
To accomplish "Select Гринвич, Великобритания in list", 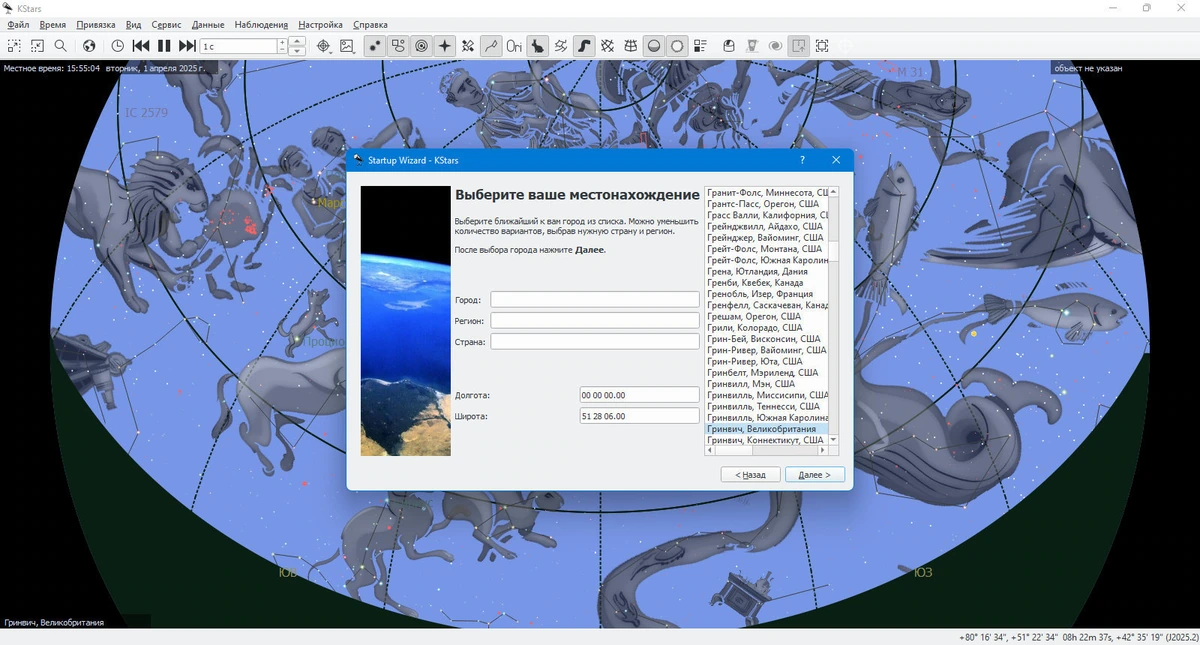I will [x=767, y=429].
